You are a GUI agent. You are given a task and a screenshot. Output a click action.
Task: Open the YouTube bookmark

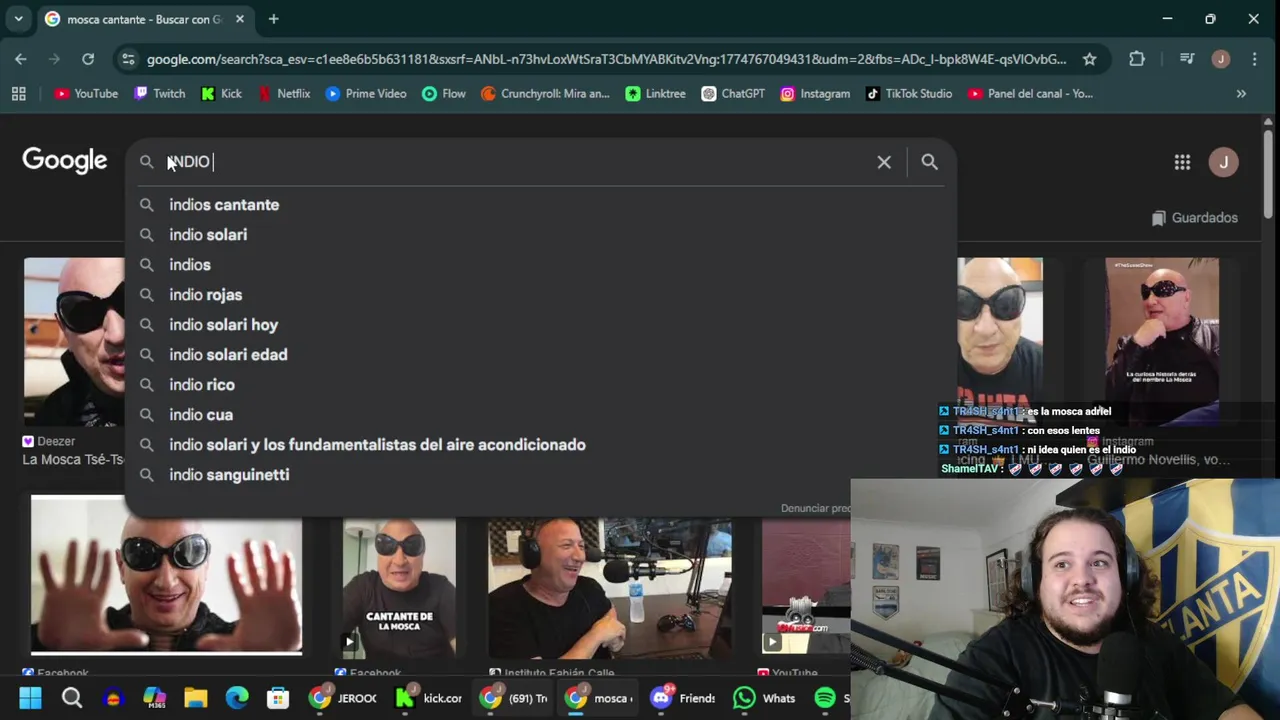(86, 93)
